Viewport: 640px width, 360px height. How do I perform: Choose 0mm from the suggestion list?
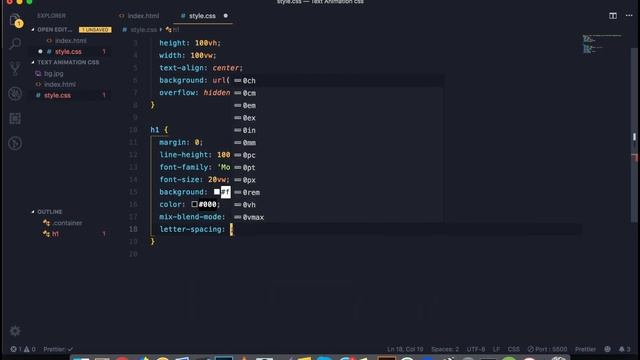click(338, 143)
